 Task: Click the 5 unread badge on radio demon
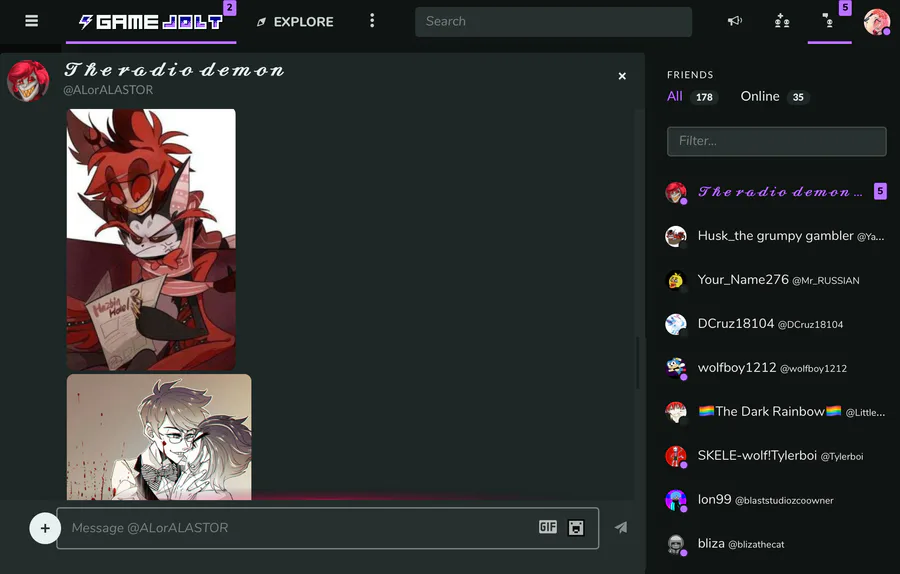[880, 191]
